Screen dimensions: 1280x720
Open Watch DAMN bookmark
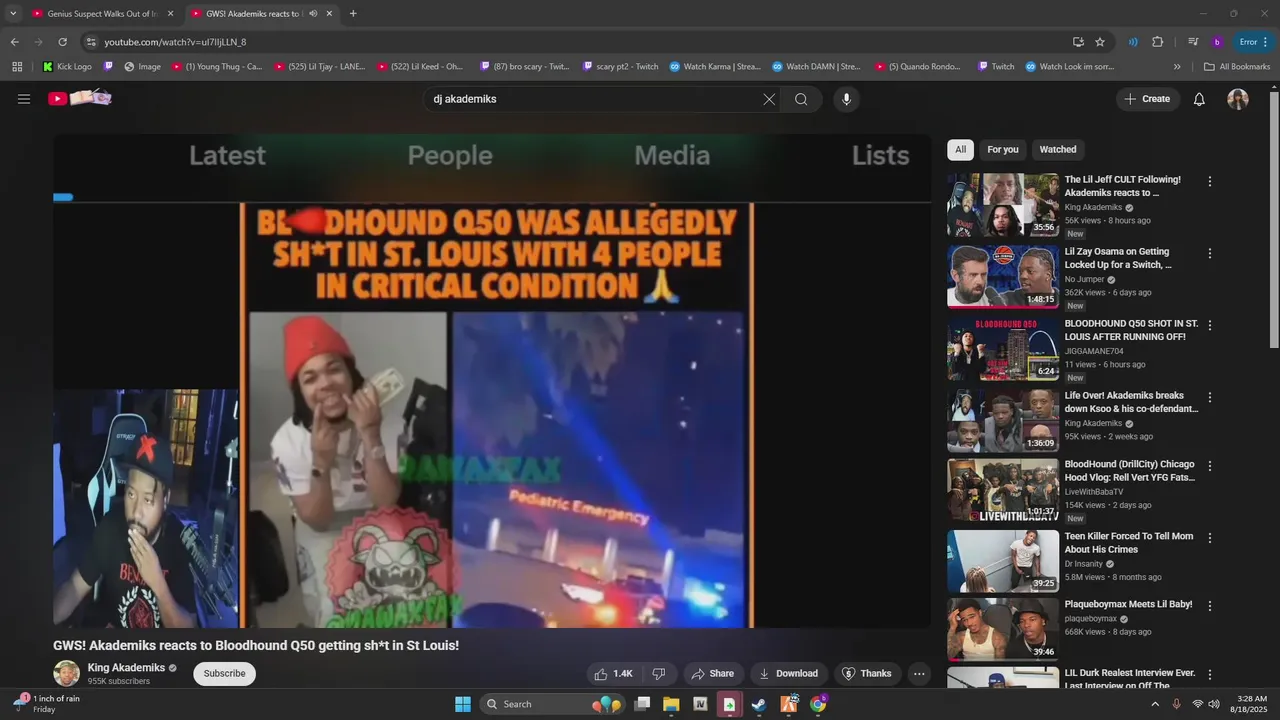(816, 67)
